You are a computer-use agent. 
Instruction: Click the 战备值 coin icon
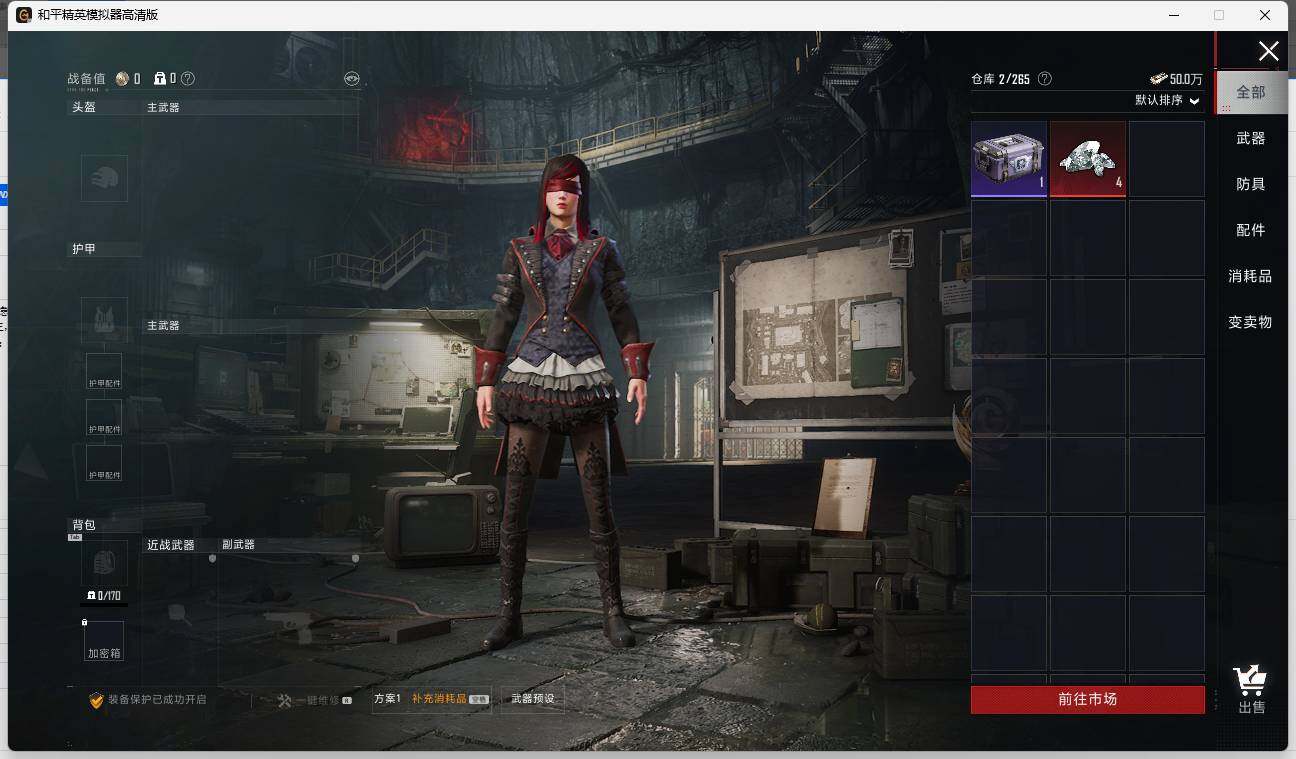[x=122, y=78]
